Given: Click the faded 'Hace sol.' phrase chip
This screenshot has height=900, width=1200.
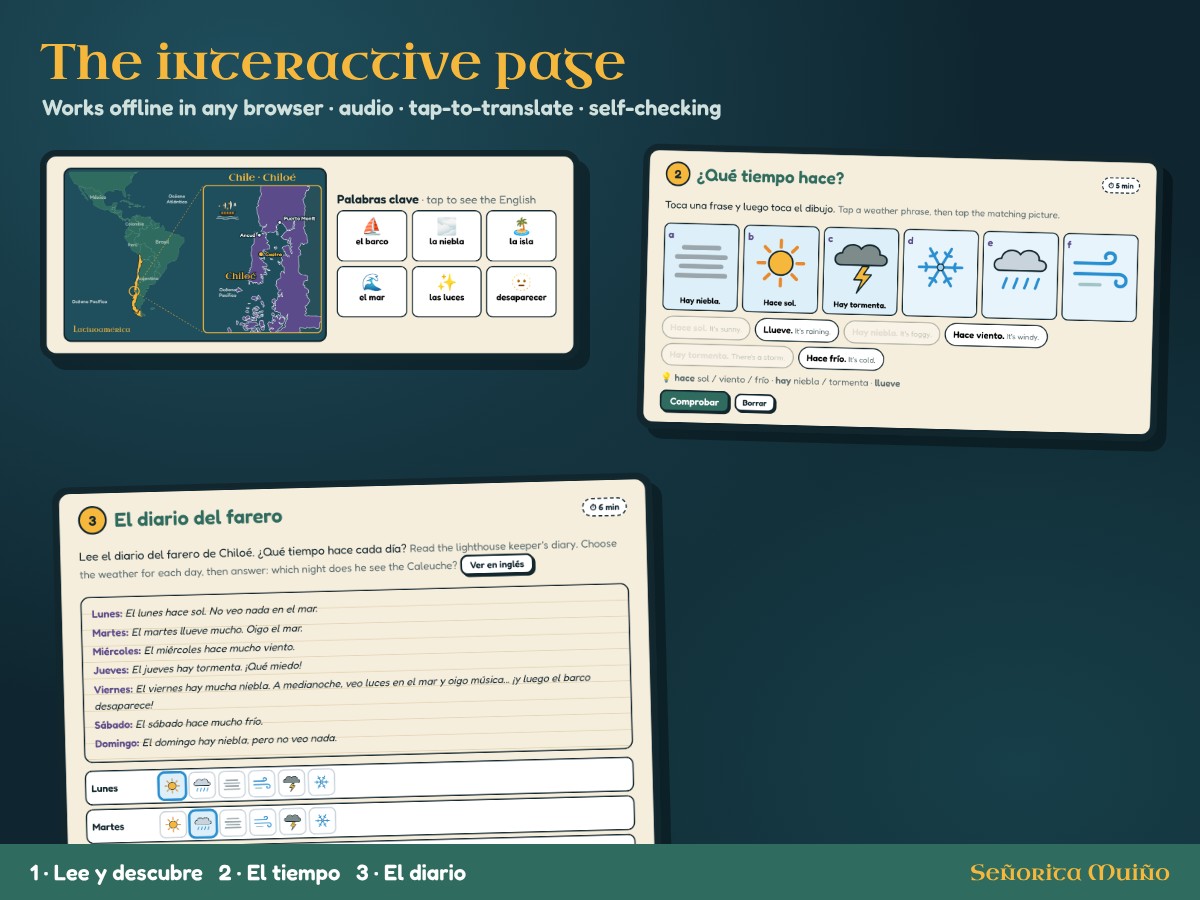Looking at the screenshot, I should point(705,328).
